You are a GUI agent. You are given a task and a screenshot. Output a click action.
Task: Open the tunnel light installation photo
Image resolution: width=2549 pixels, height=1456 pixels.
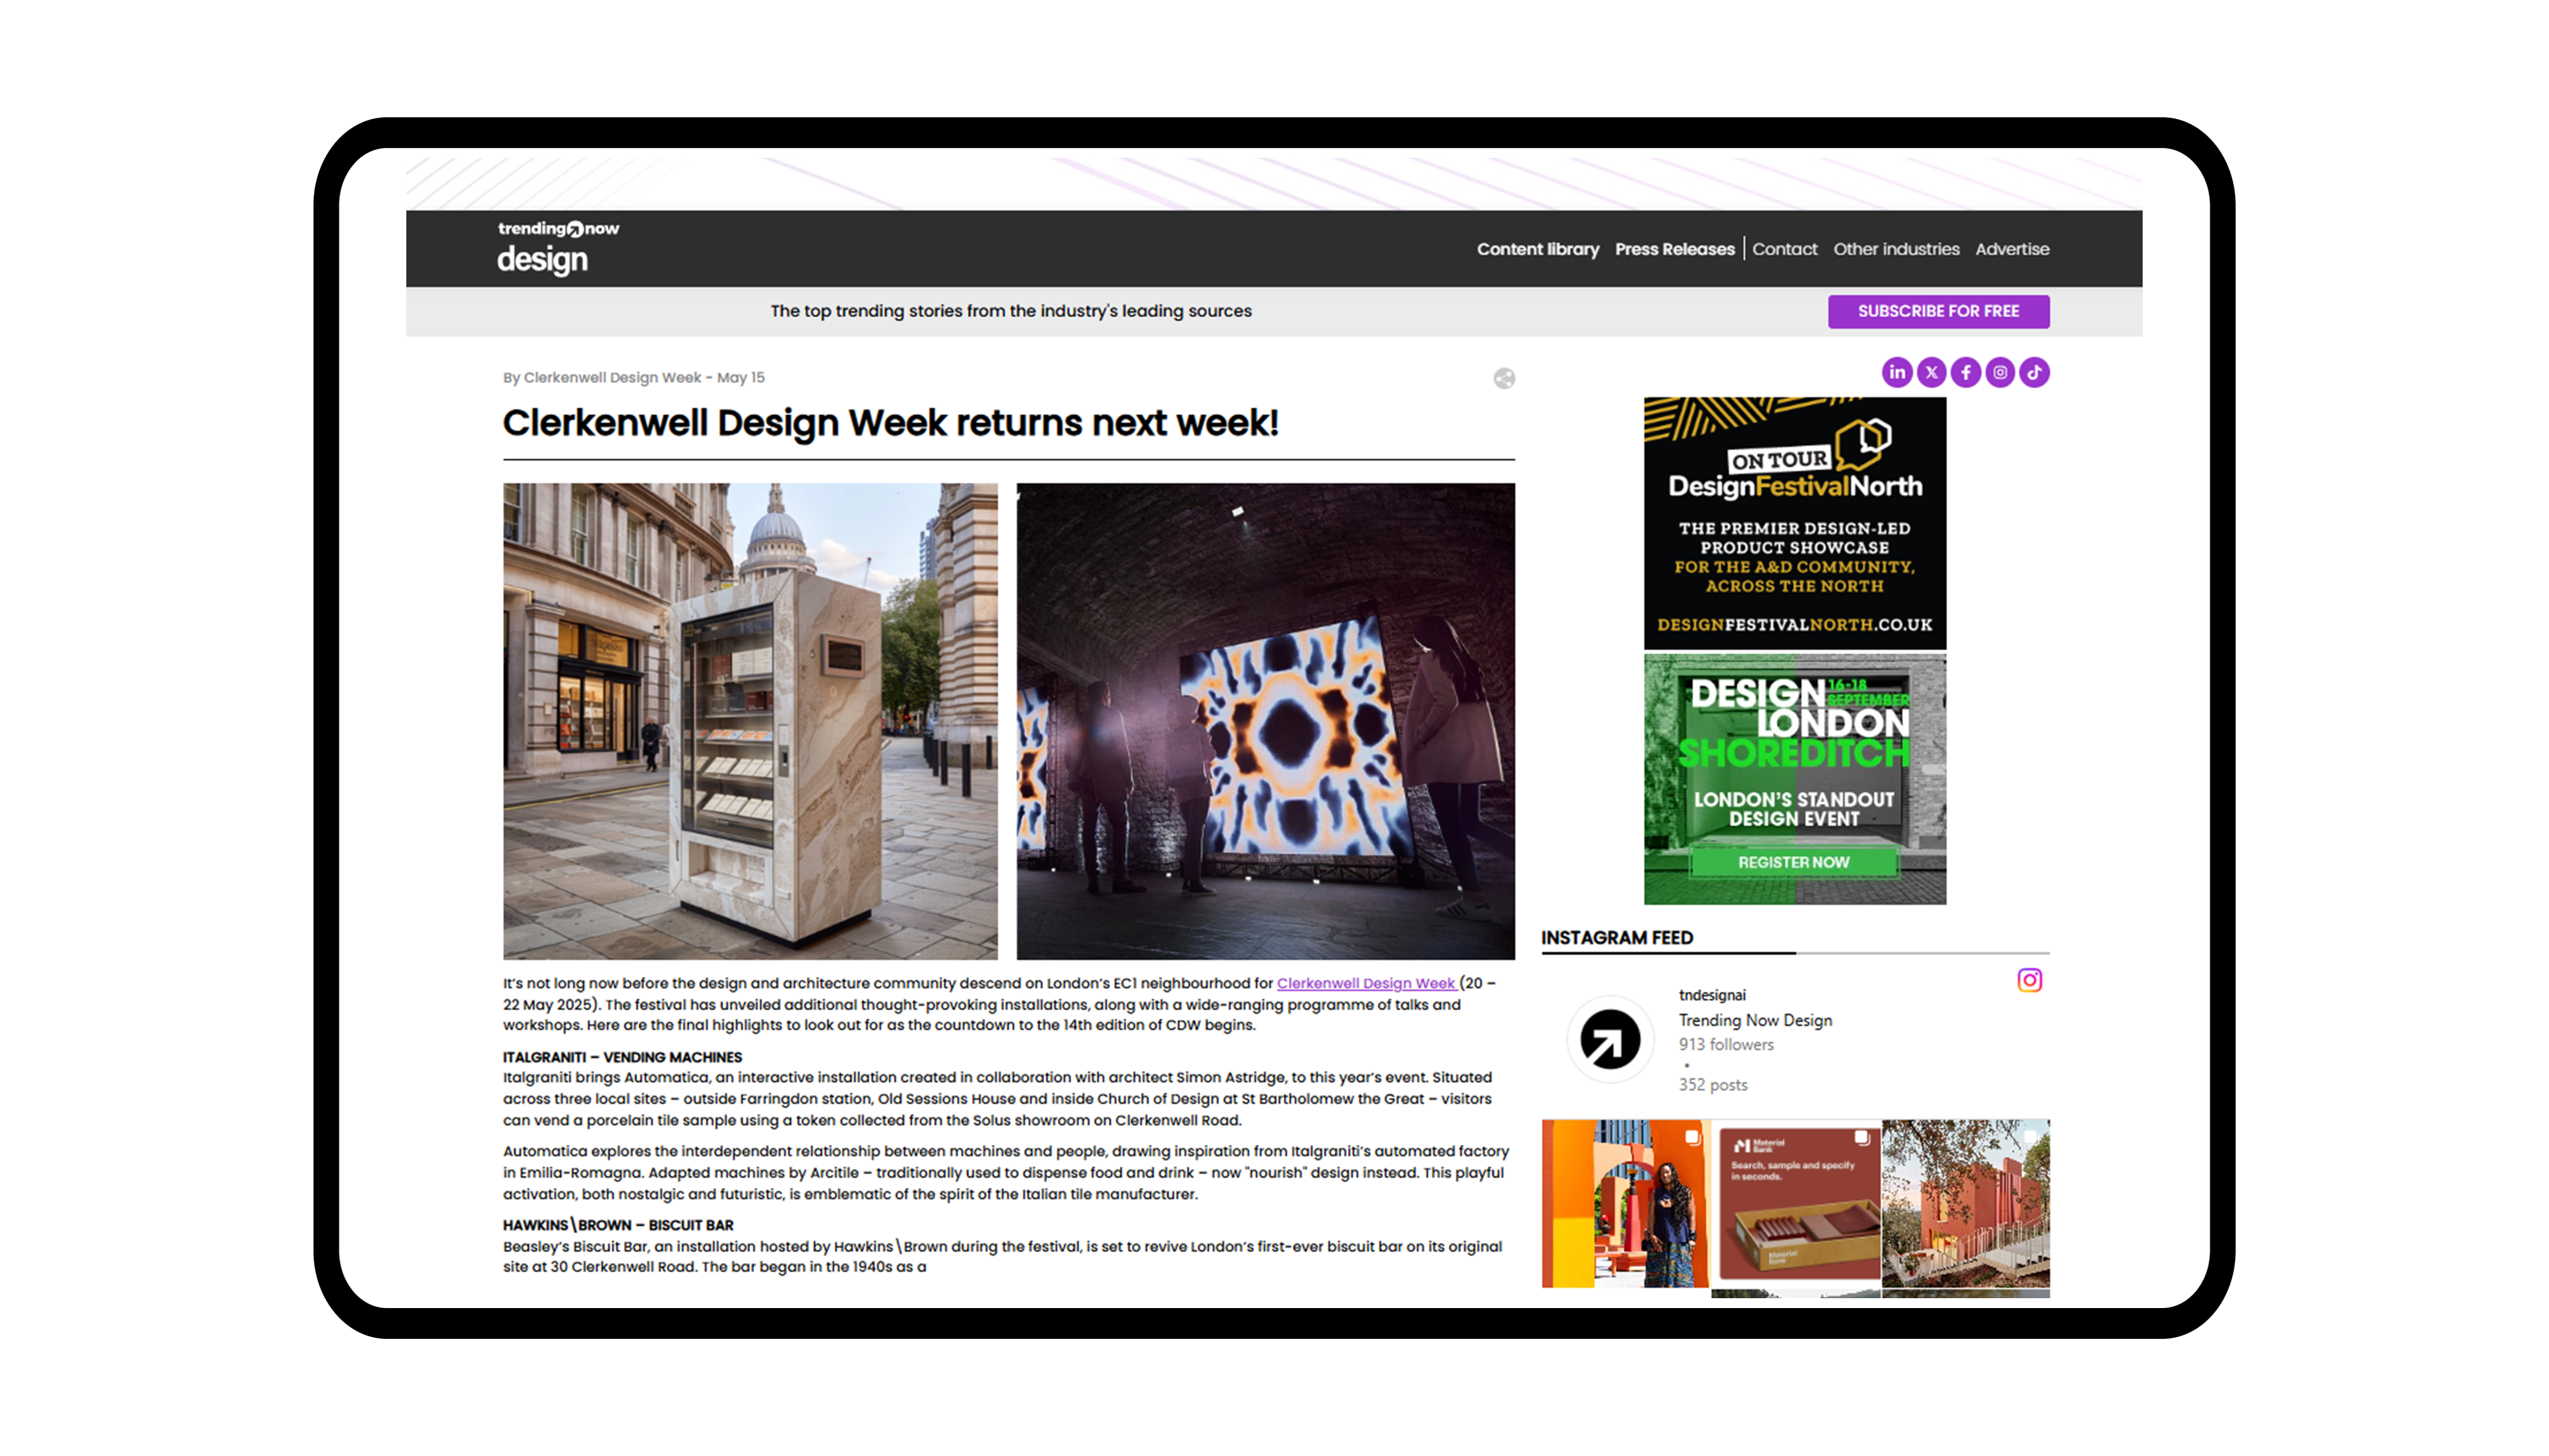pyautogui.click(x=1265, y=721)
